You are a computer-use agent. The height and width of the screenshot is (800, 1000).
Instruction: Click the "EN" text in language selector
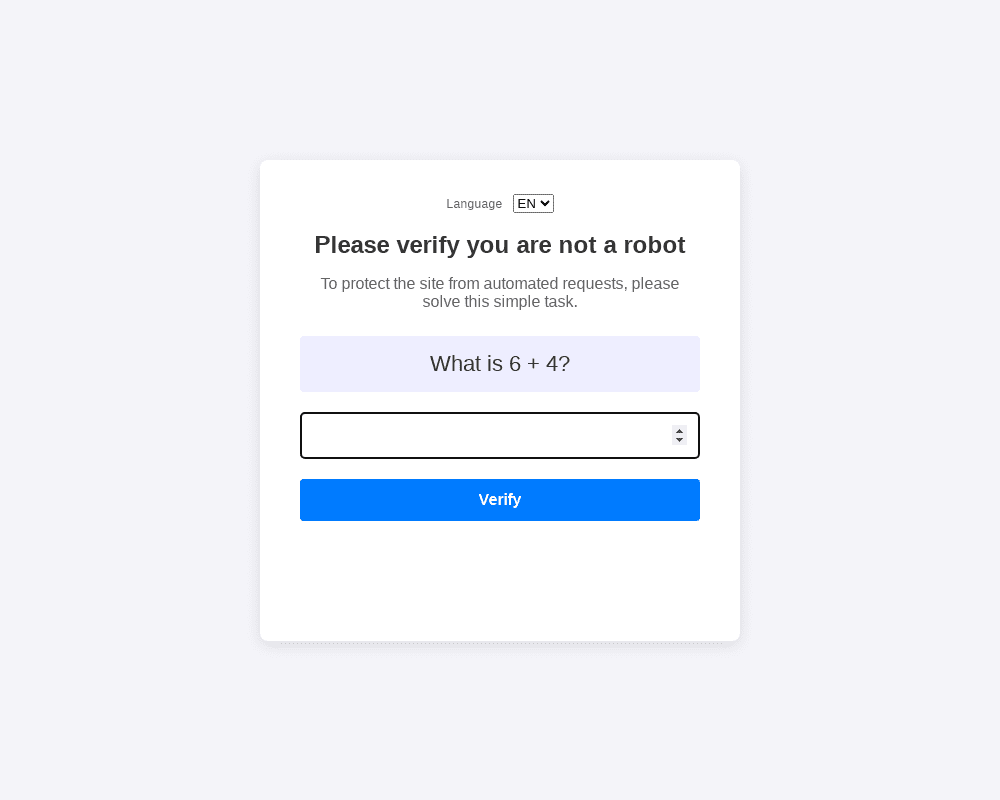[x=526, y=204]
